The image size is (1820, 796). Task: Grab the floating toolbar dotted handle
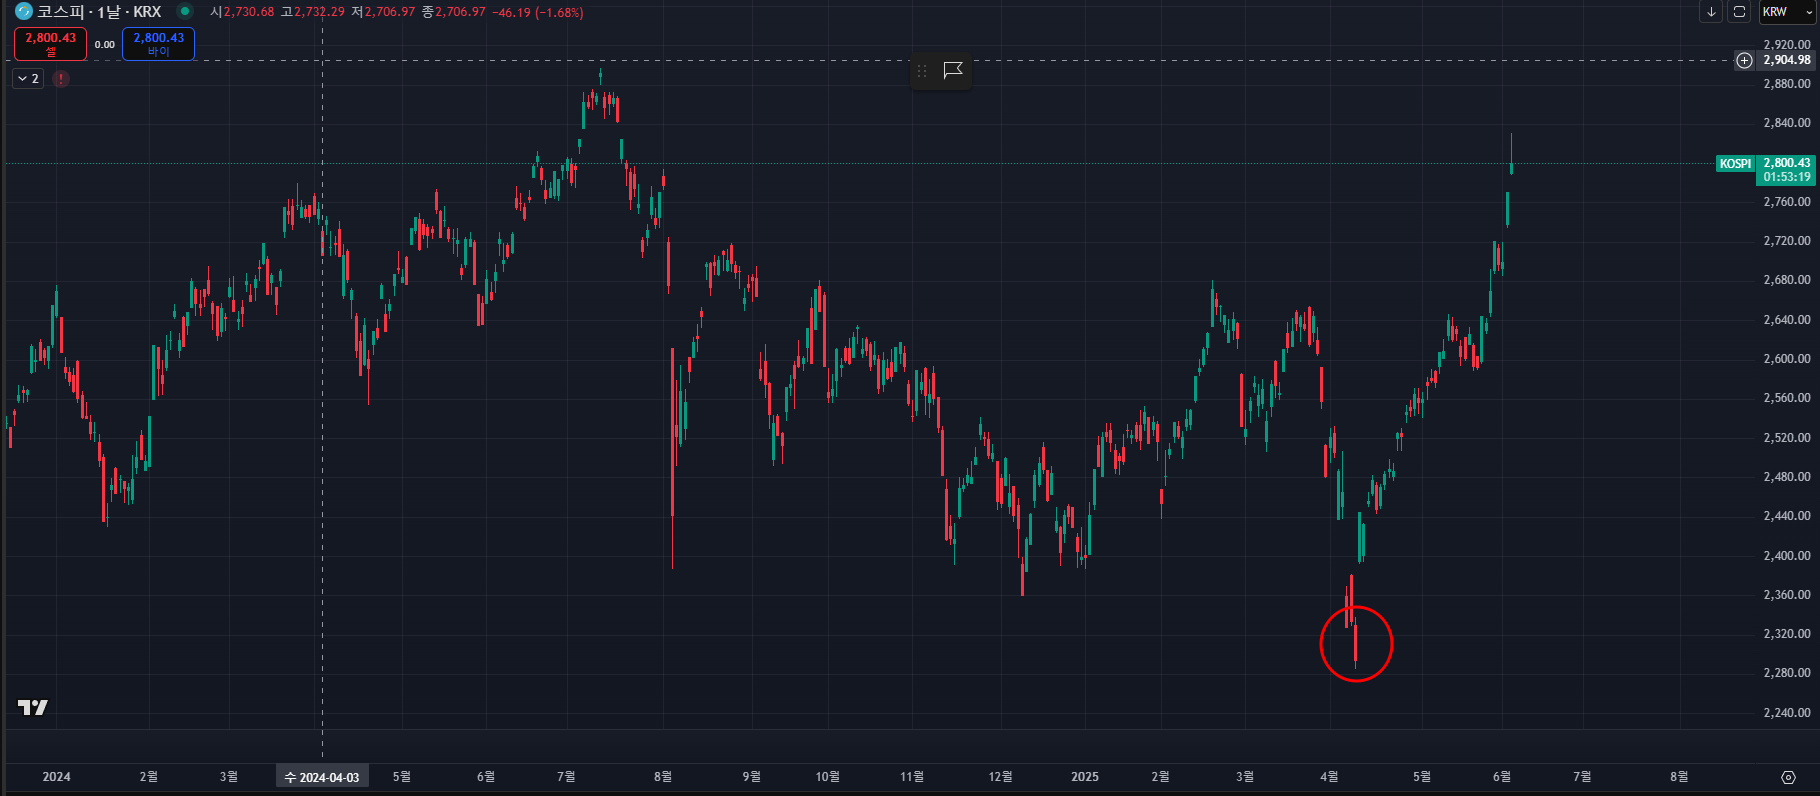click(x=922, y=70)
